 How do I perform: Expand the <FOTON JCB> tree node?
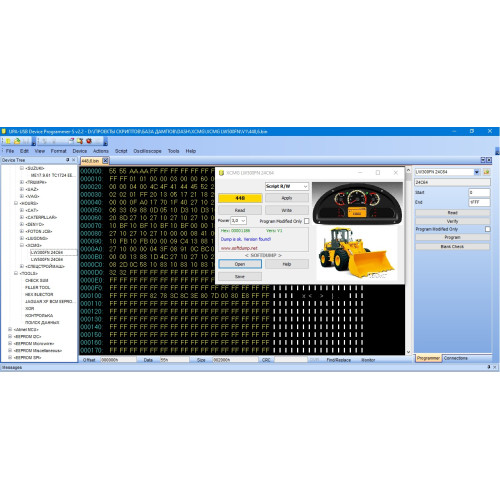point(22,231)
